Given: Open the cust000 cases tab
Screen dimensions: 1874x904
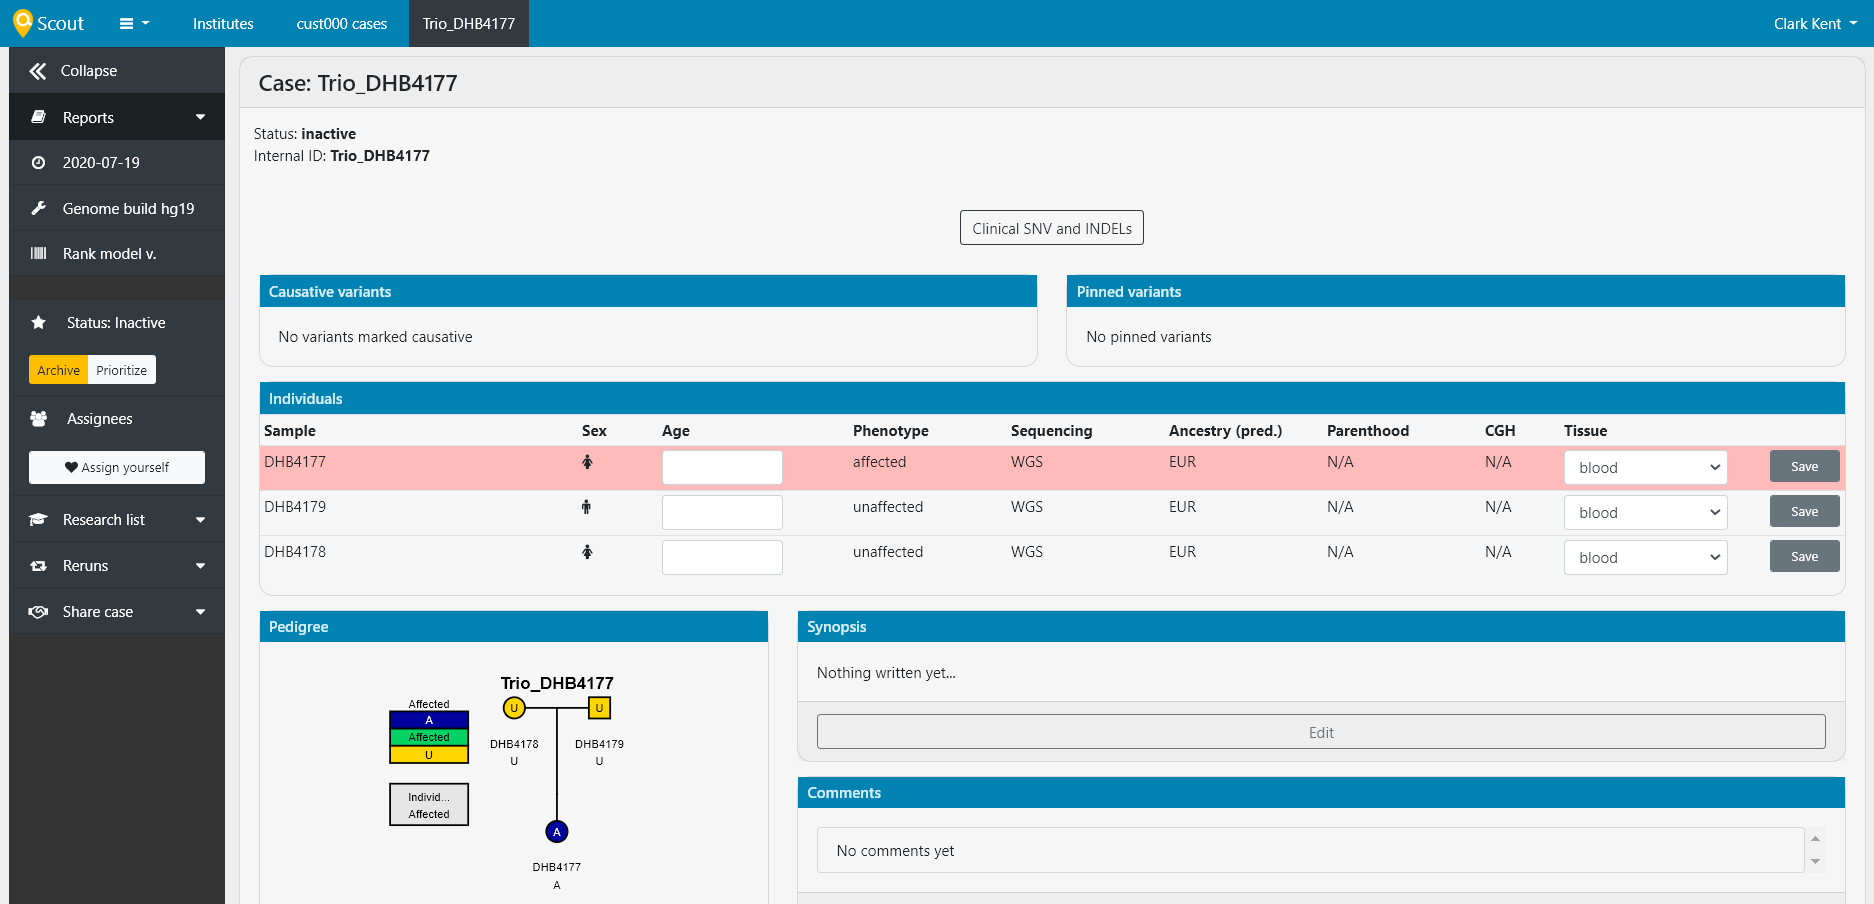Looking at the screenshot, I should [341, 23].
